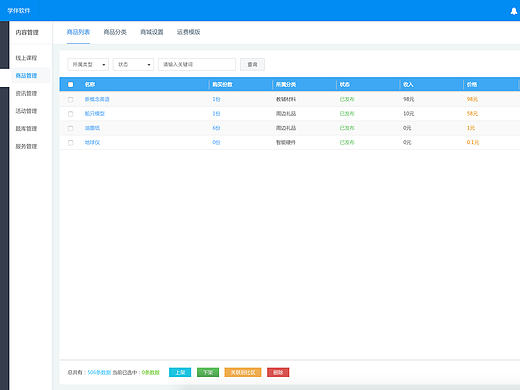520x390 pixels.
Task: Click the 名称 column header
Action: click(x=90, y=84)
